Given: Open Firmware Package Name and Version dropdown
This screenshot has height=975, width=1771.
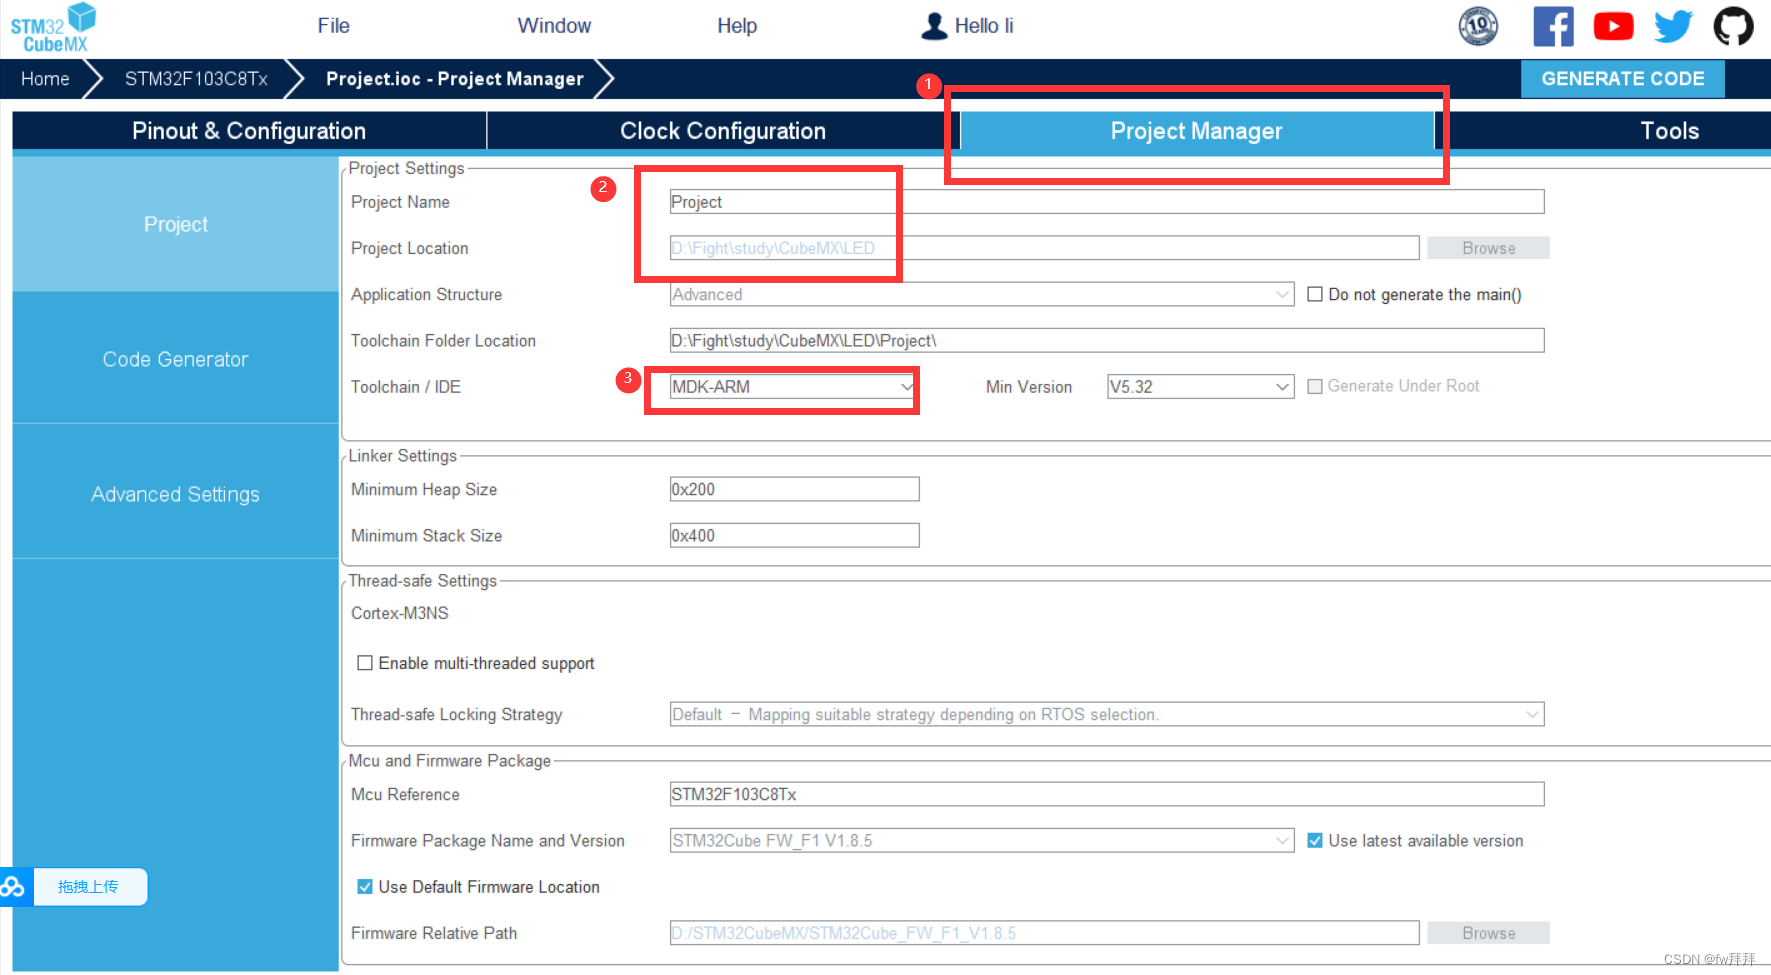Looking at the screenshot, I should click(x=981, y=840).
